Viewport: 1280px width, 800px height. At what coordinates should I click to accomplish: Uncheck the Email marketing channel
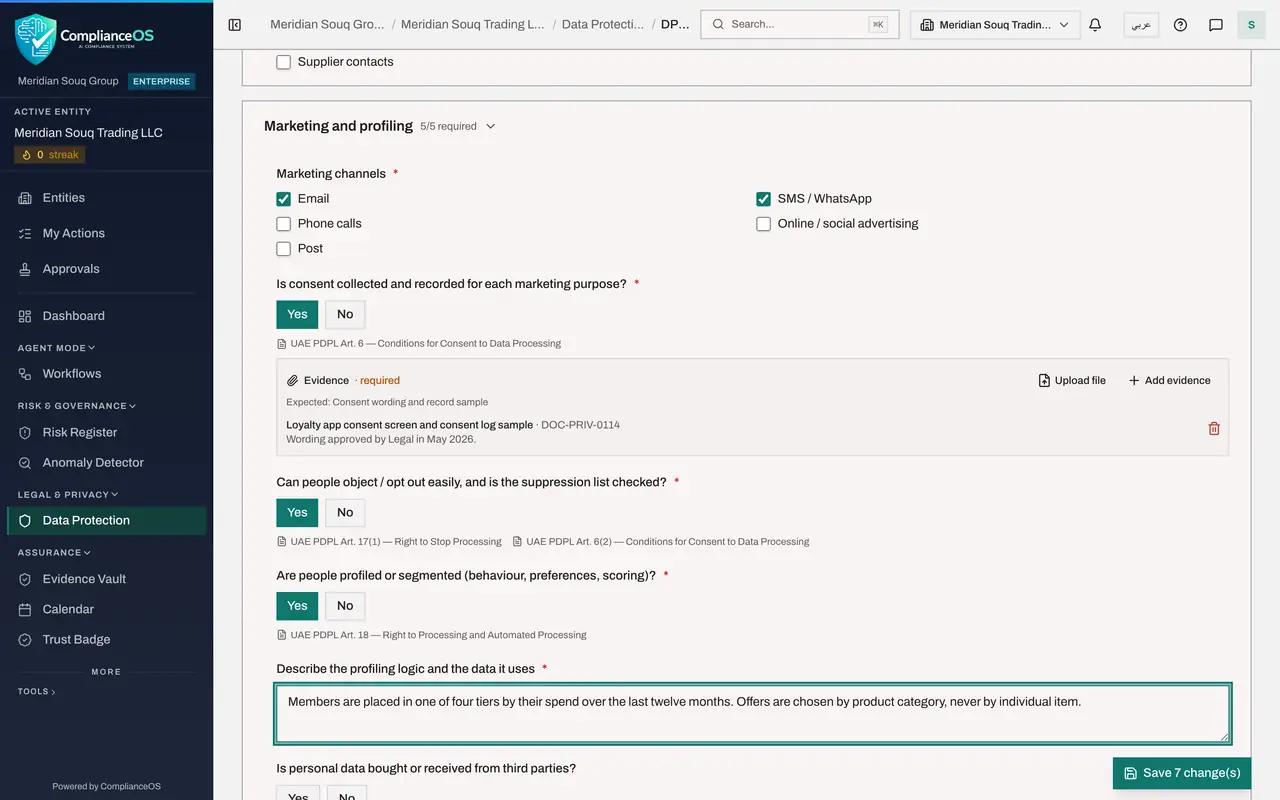point(284,199)
